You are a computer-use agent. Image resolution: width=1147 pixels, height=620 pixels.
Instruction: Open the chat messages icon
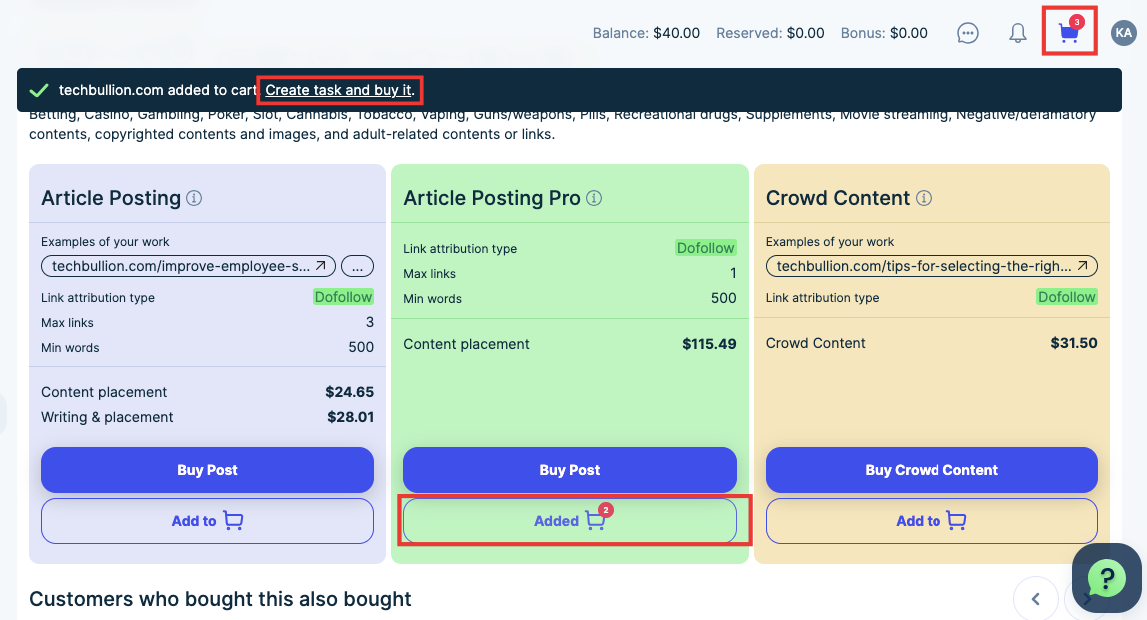(967, 33)
